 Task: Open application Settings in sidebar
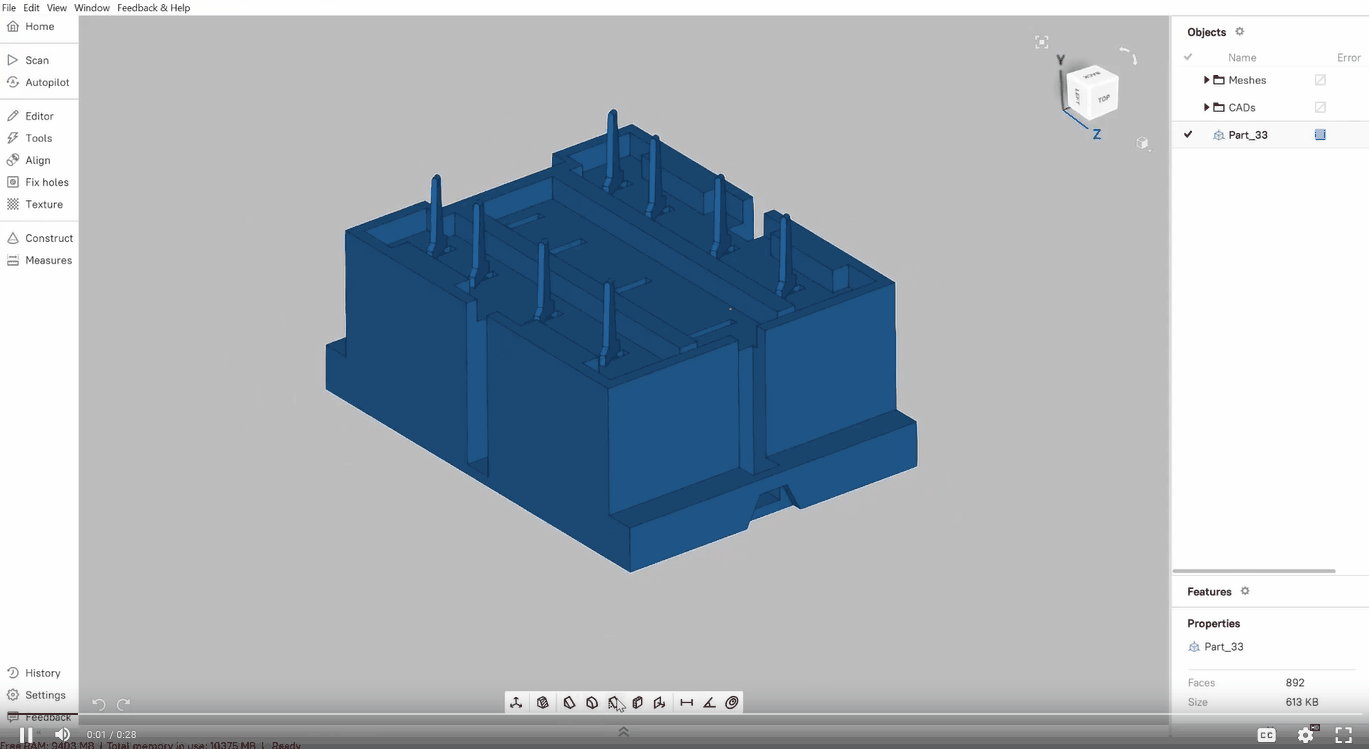36,695
